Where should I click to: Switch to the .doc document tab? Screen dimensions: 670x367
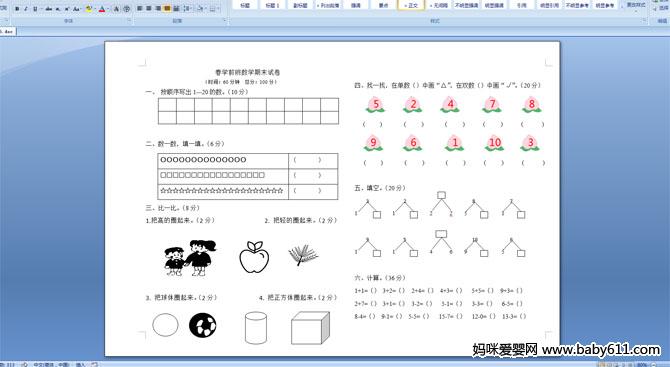(x=8, y=32)
